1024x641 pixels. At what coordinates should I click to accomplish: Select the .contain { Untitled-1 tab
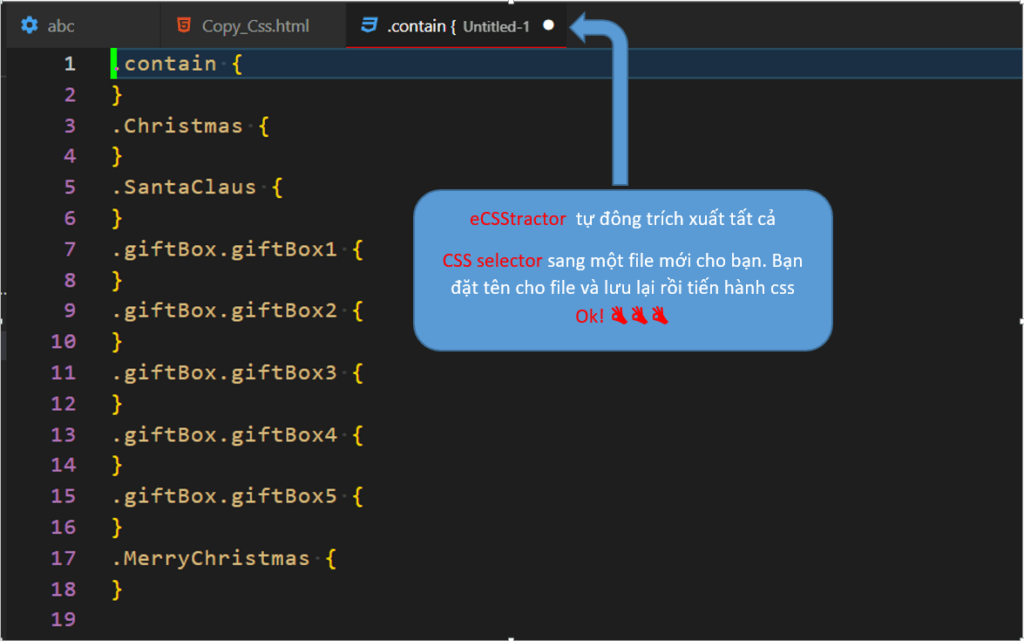456,26
